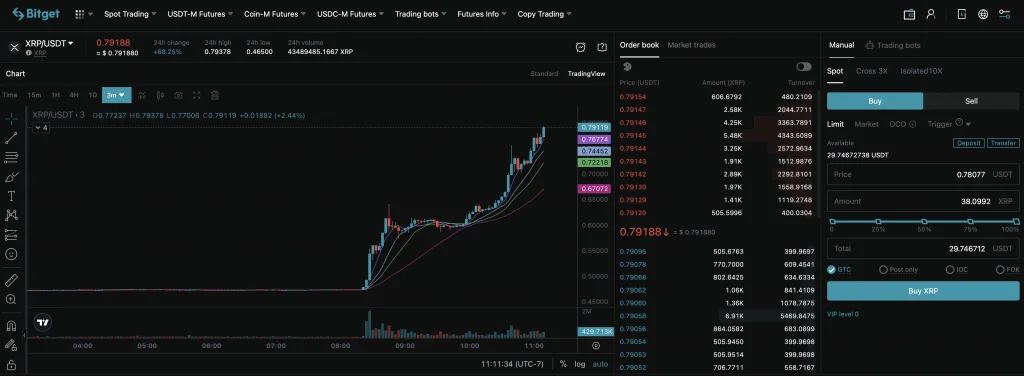Open the Copy Trading dropdown
The image size is (1024, 376).
click(x=544, y=14)
